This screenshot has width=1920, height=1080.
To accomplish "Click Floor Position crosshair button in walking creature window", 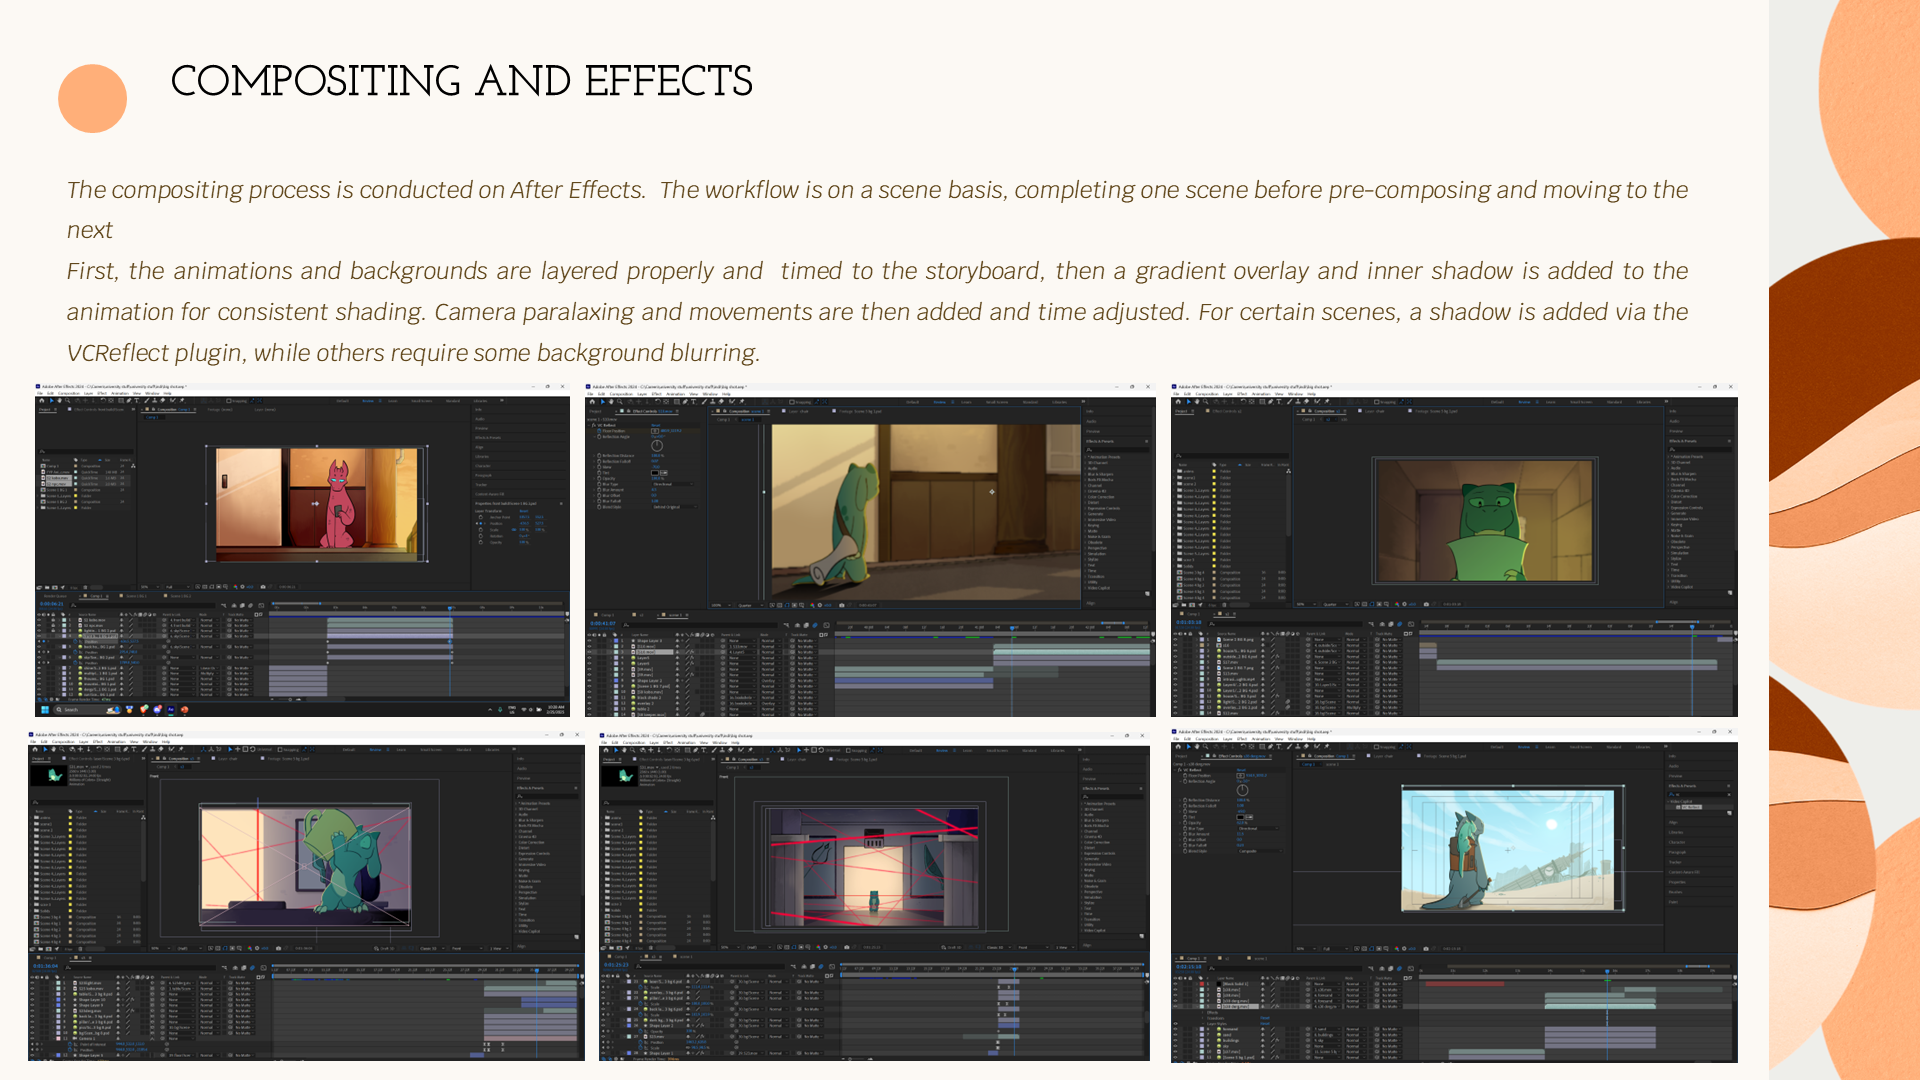I will coord(655,431).
